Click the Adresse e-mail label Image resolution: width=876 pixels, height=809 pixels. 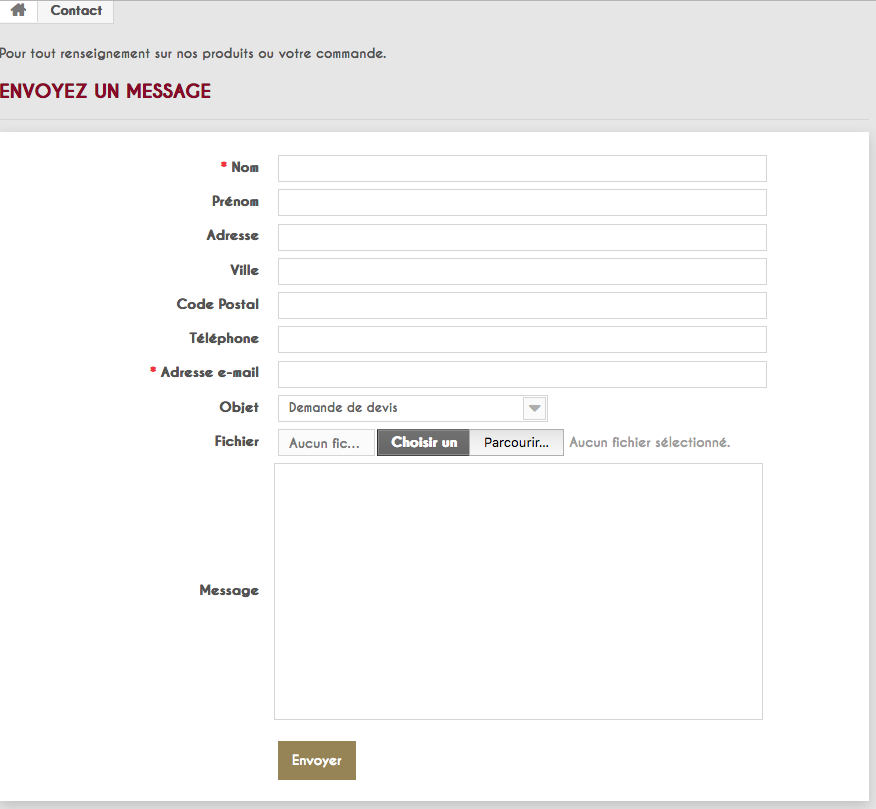tap(210, 372)
